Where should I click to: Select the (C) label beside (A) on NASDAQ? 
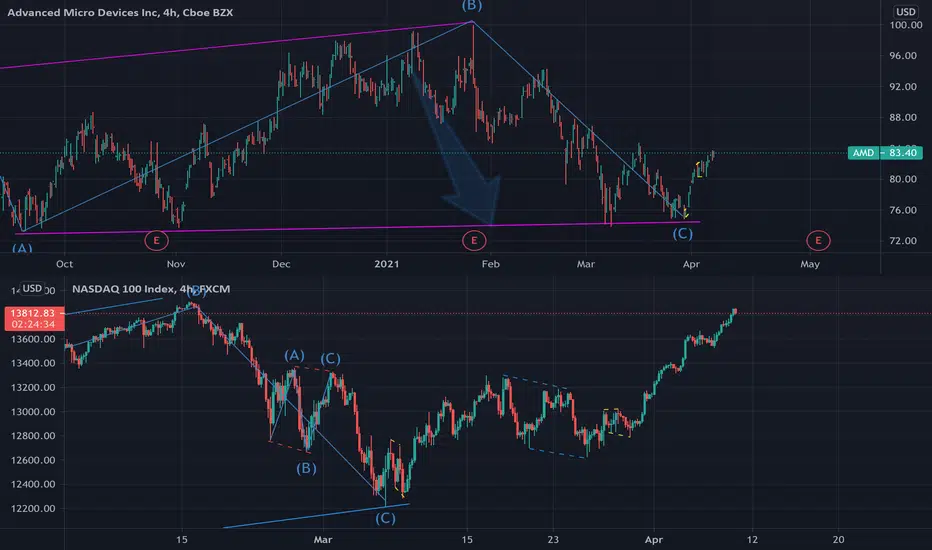pyautogui.click(x=330, y=359)
